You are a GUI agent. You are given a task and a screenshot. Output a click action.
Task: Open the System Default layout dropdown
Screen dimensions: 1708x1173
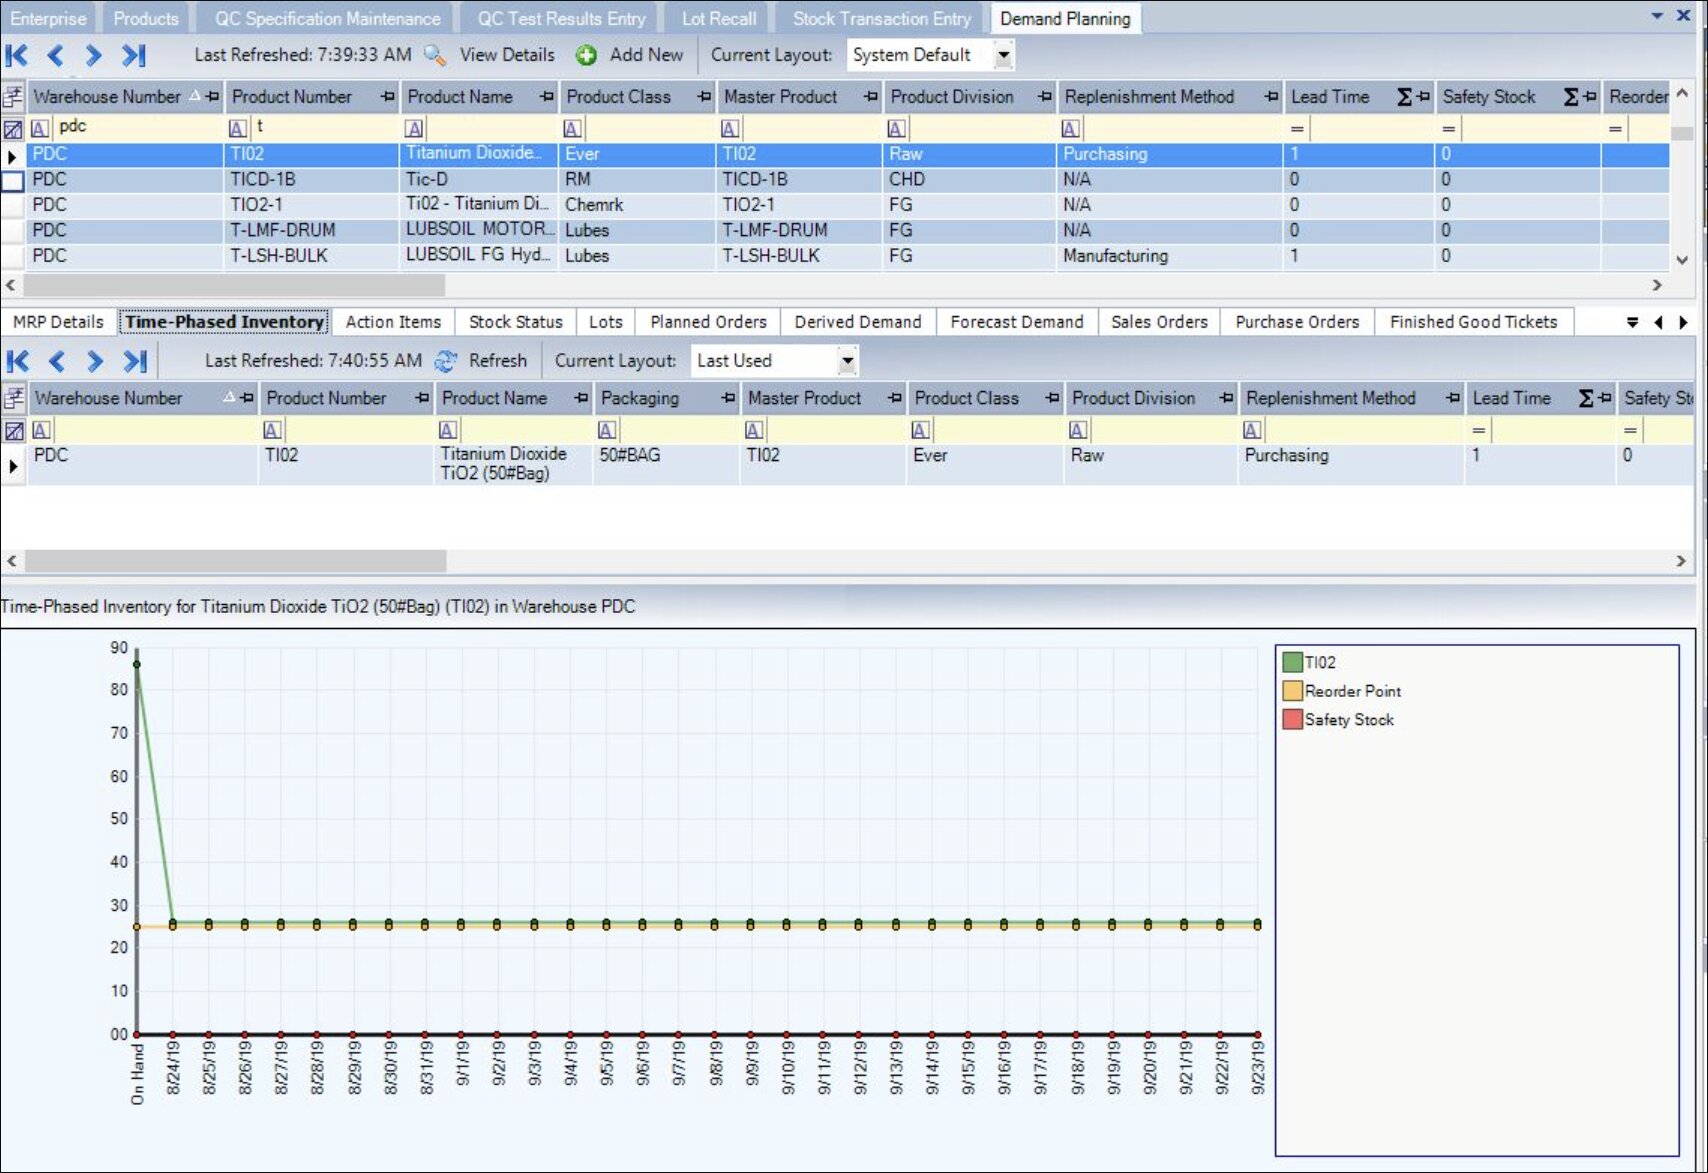(1003, 56)
